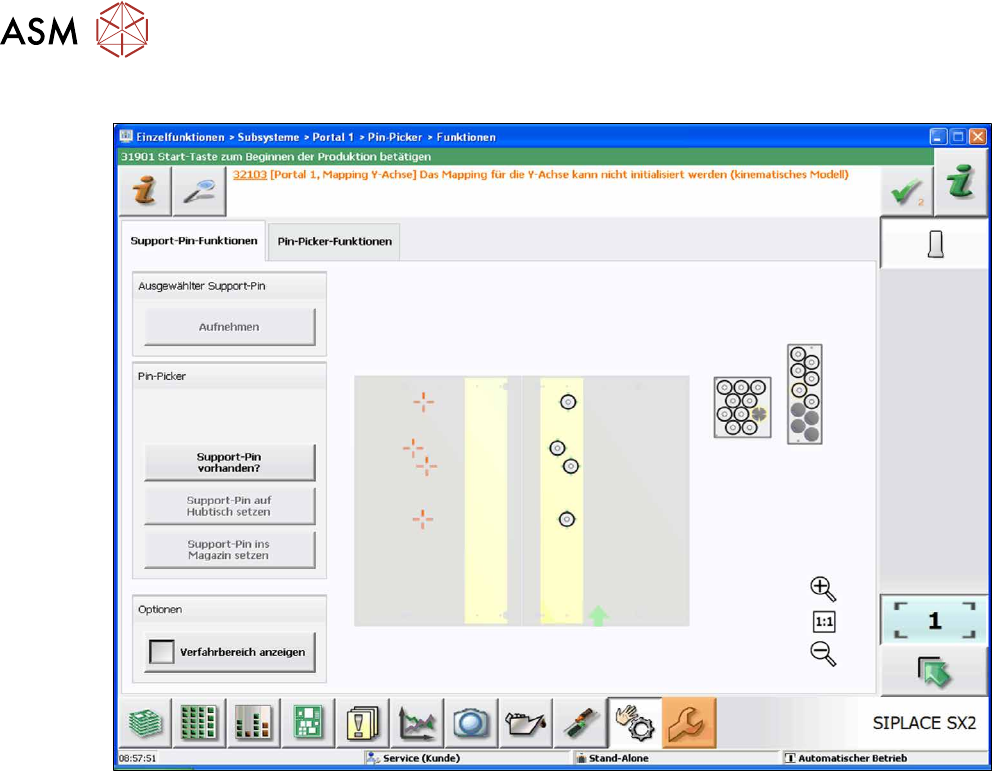
Task: Click the 08:57:51 time display
Action: pyautogui.click(x=137, y=758)
